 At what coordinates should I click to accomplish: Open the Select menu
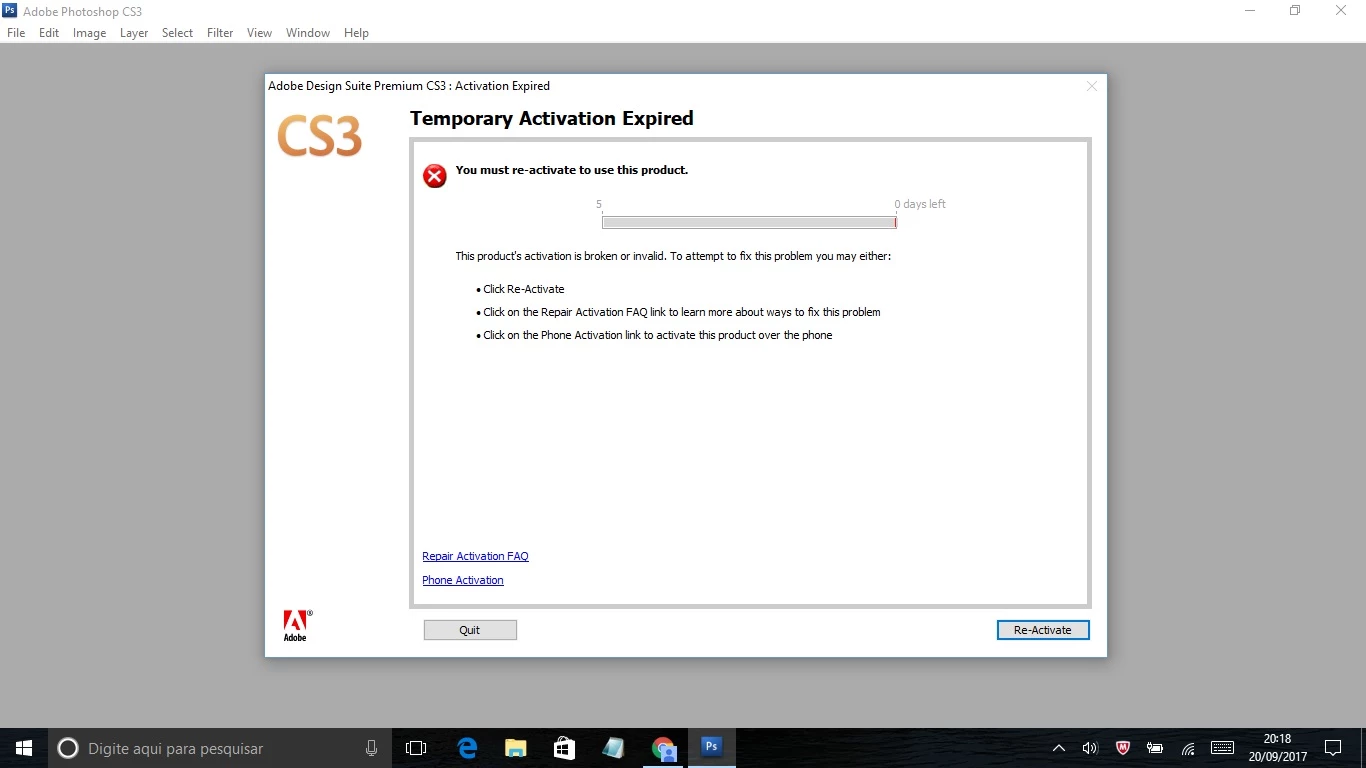pos(177,33)
